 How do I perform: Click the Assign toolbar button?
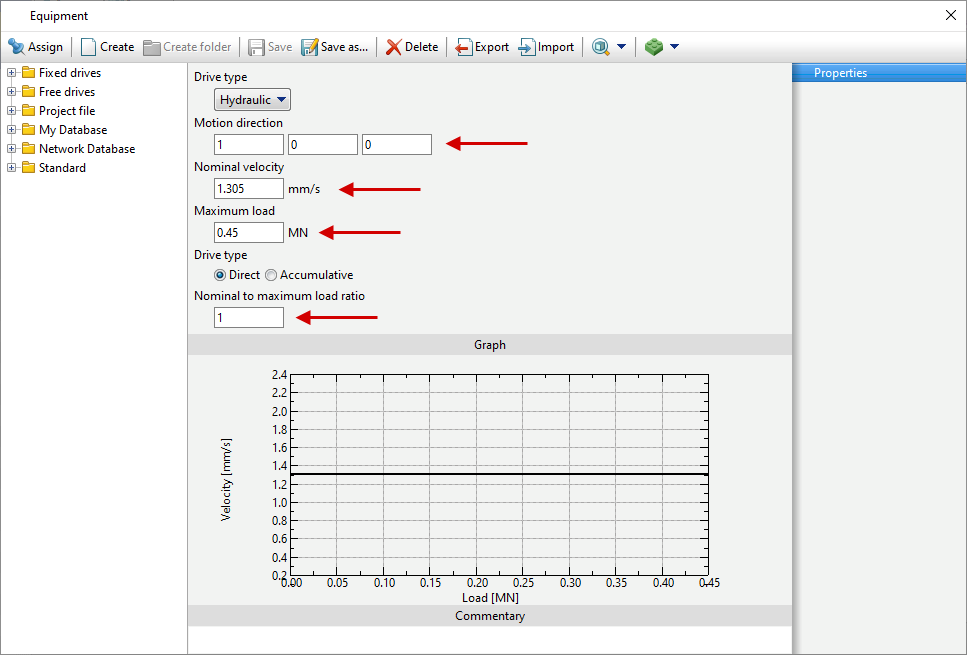click(x=36, y=47)
